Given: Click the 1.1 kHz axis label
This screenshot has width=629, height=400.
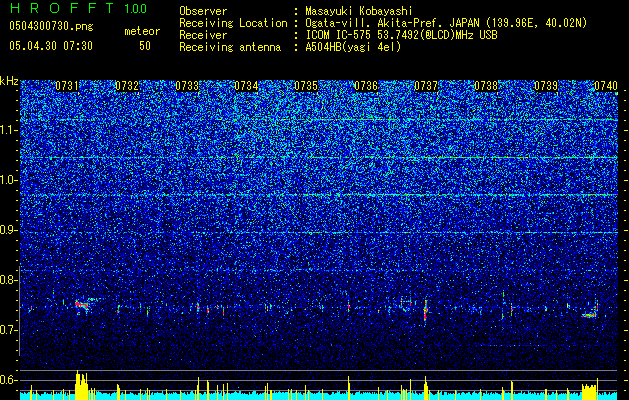Looking at the screenshot, I should coord(9,130).
